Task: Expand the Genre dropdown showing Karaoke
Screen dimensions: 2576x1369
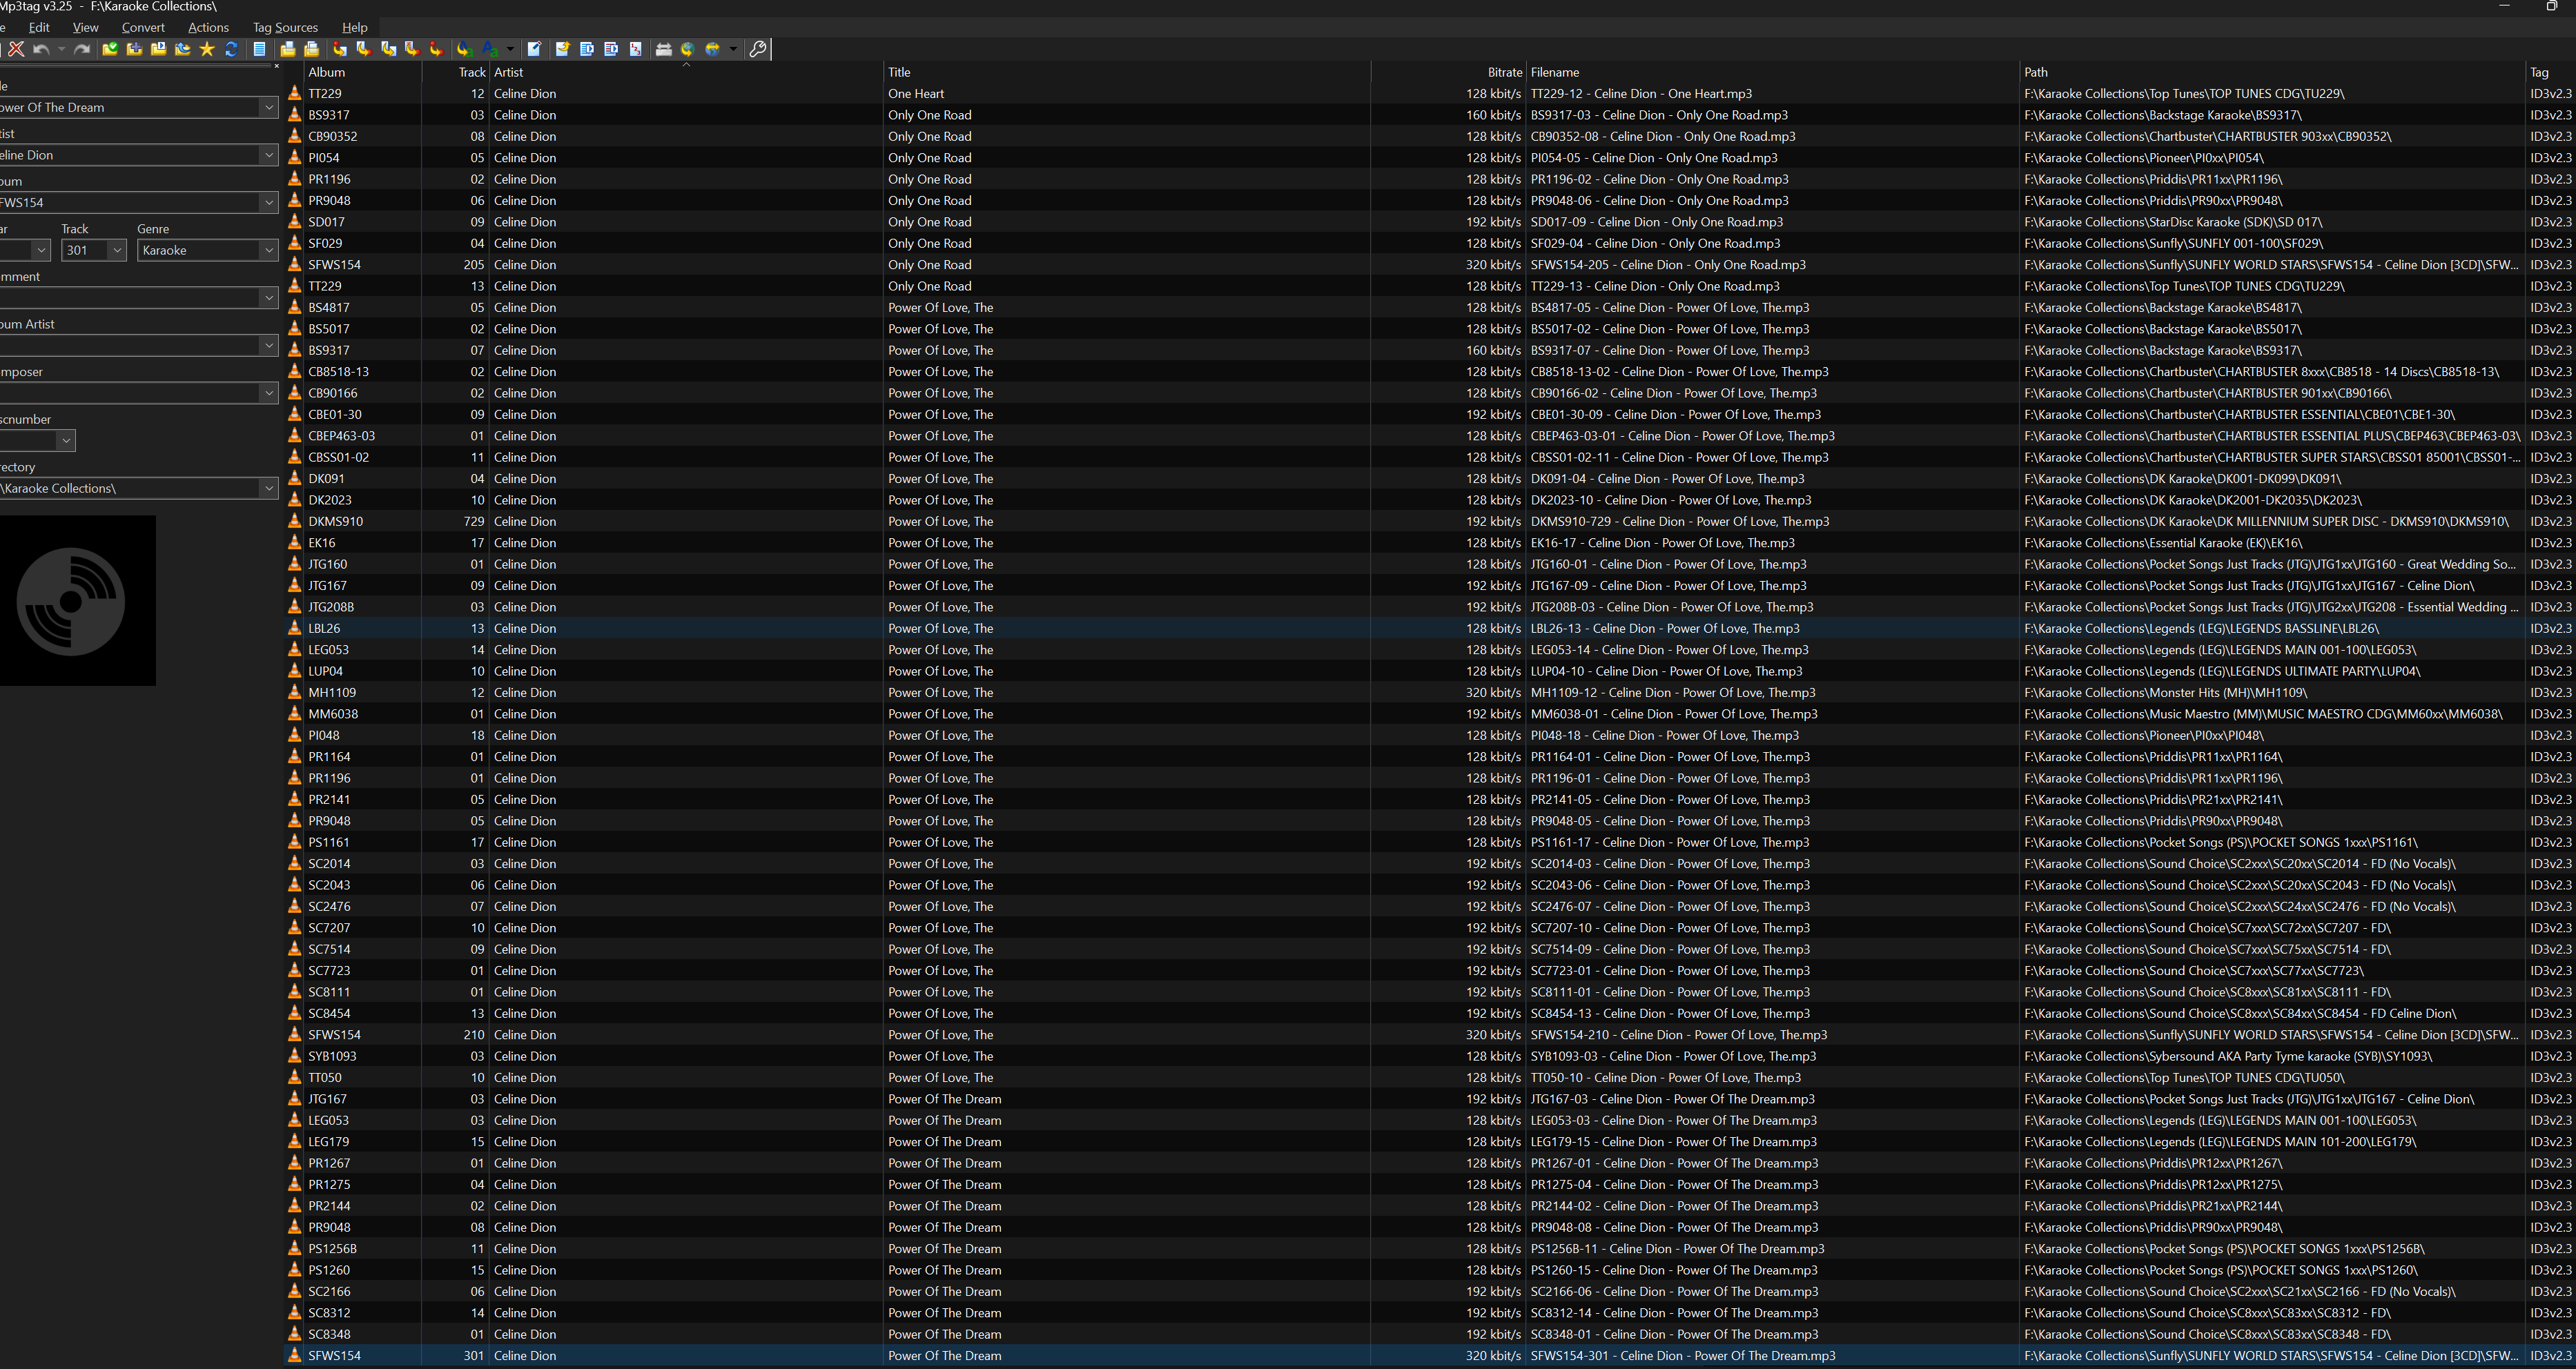Action: [268, 250]
